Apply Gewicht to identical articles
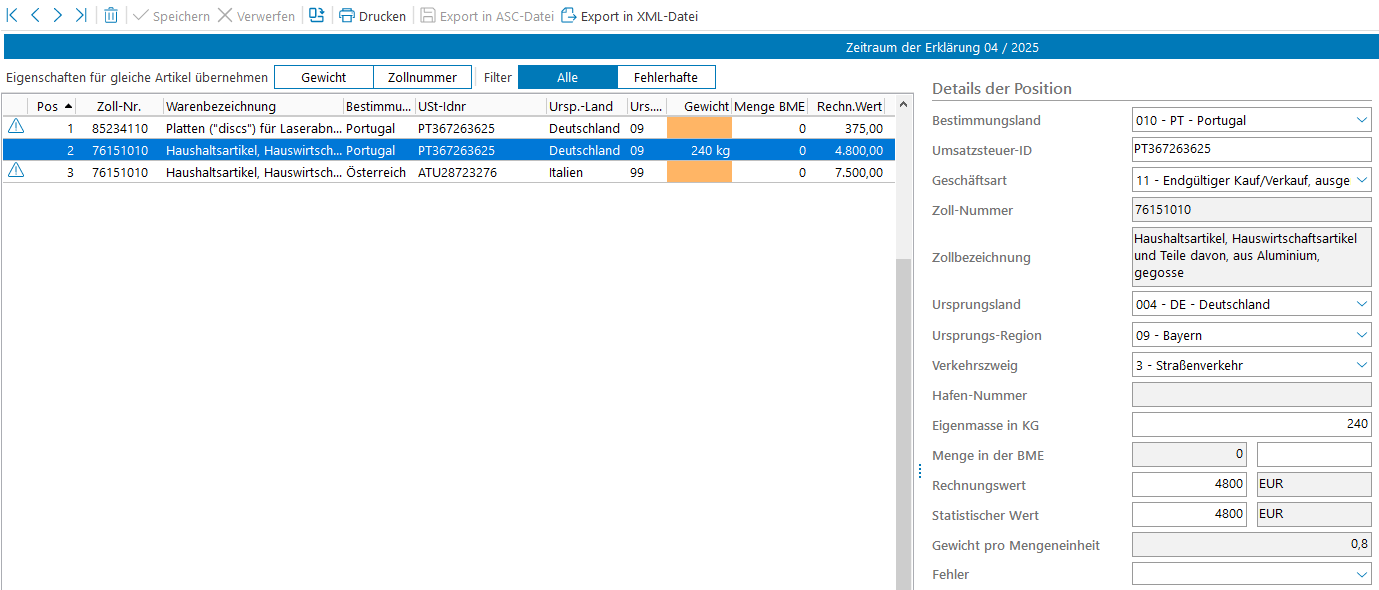The height and width of the screenshot is (590, 1379). 323,77
